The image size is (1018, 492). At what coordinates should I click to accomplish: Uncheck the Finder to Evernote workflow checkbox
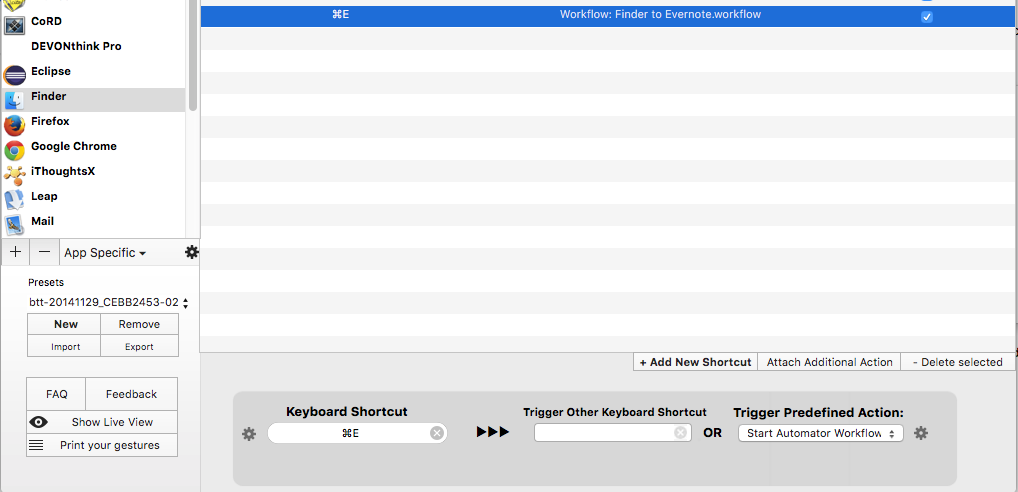(x=926, y=17)
